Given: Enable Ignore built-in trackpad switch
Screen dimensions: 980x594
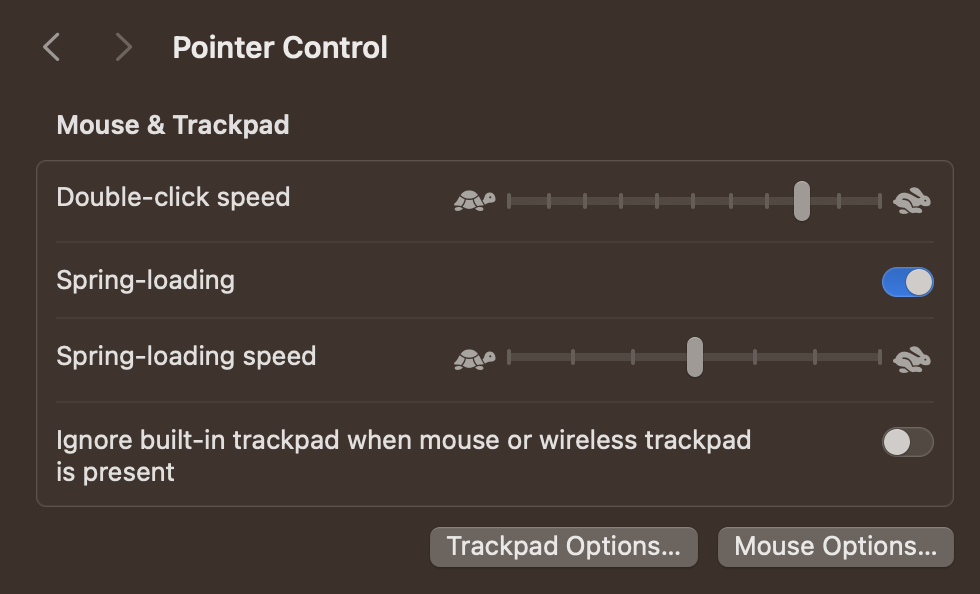Looking at the screenshot, I should tap(908, 442).
